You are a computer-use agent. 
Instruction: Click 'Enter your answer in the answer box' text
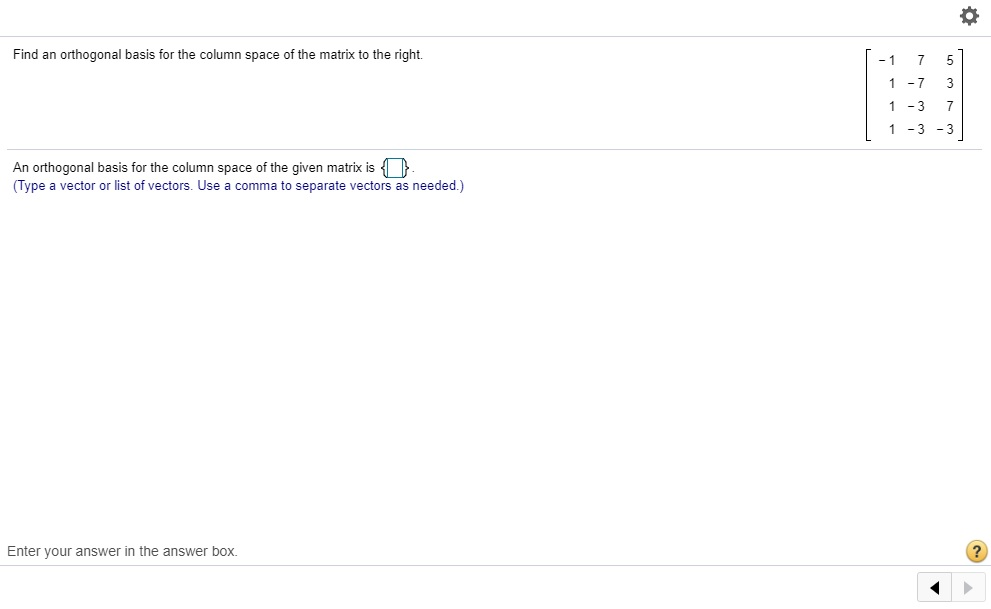122,551
